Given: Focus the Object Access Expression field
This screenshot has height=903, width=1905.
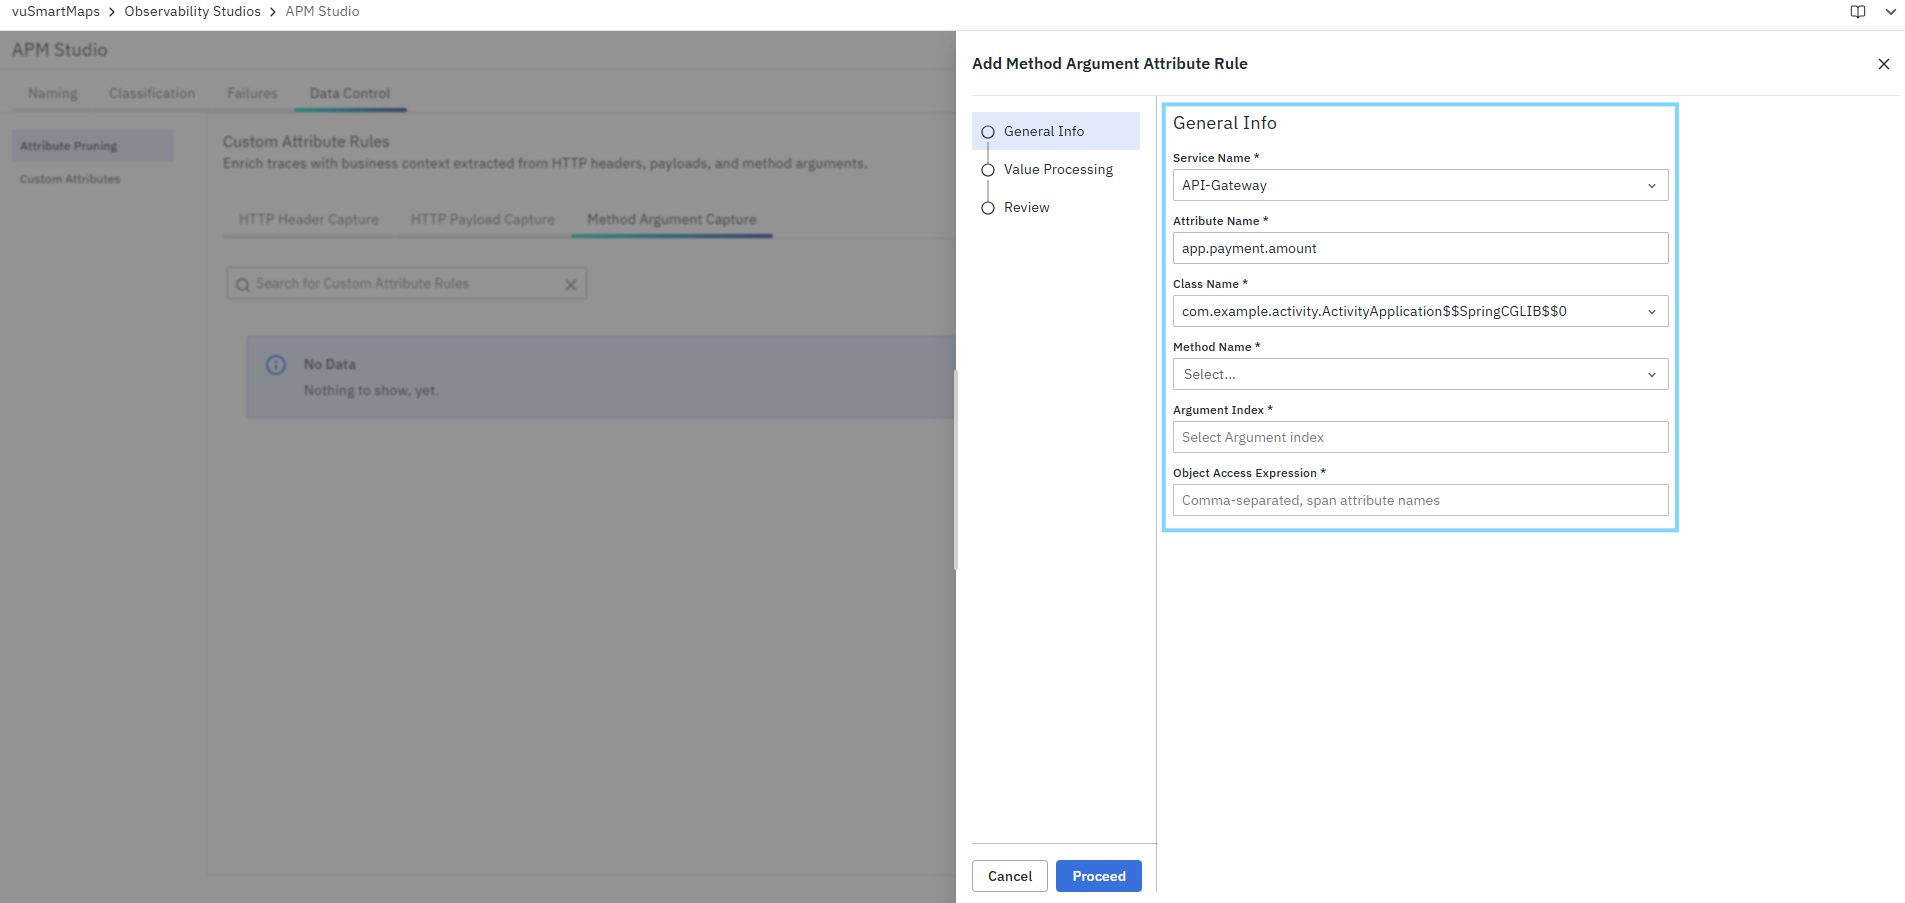Looking at the screenshot, I should (1420, 500).
